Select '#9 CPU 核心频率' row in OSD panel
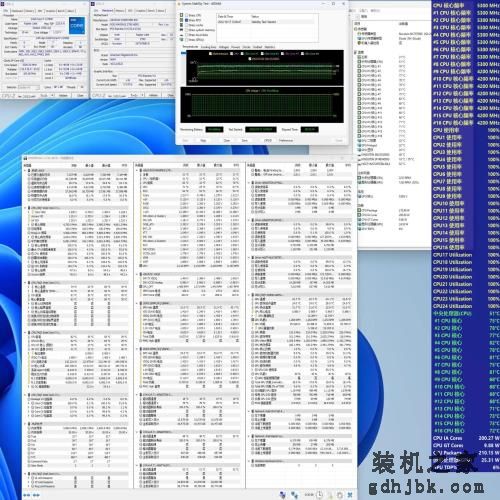The image size is (500, 500). coord(466,71)
